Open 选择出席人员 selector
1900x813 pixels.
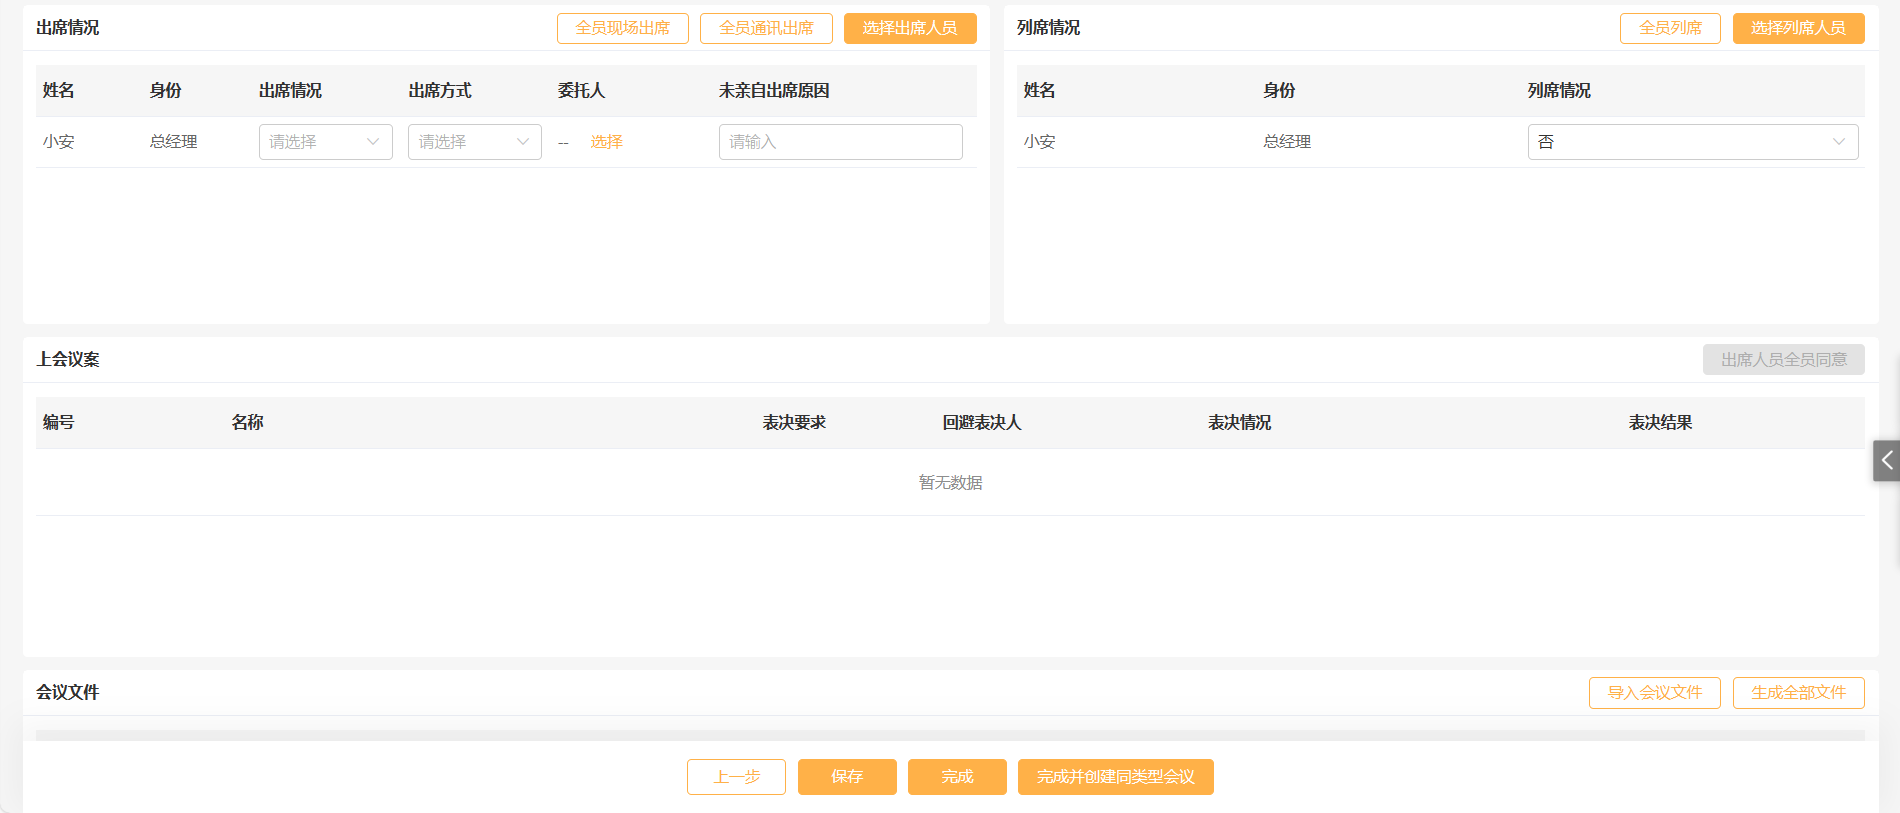[x=910, y=28]
